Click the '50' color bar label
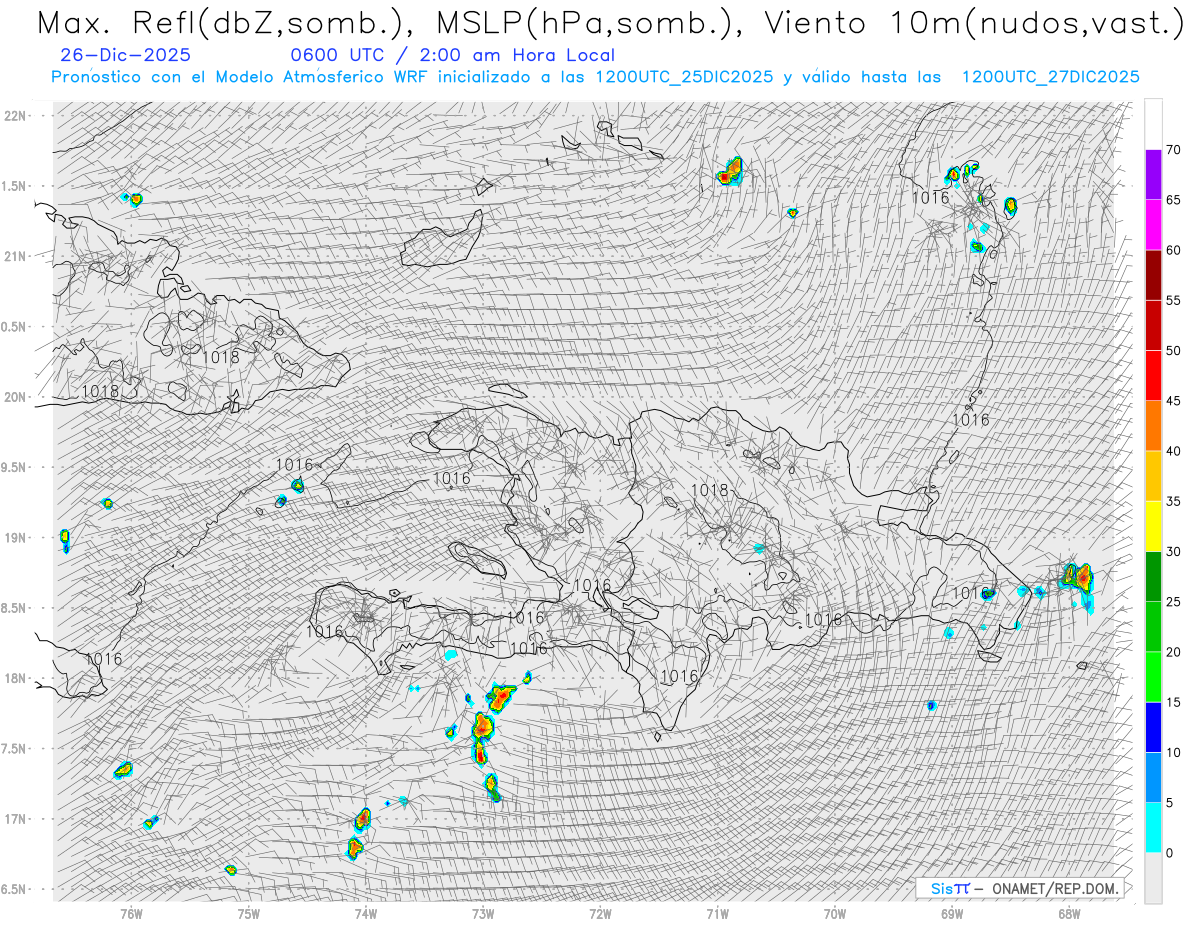Viewport: 1200px width, 927px height. (x=1174, y=351)
